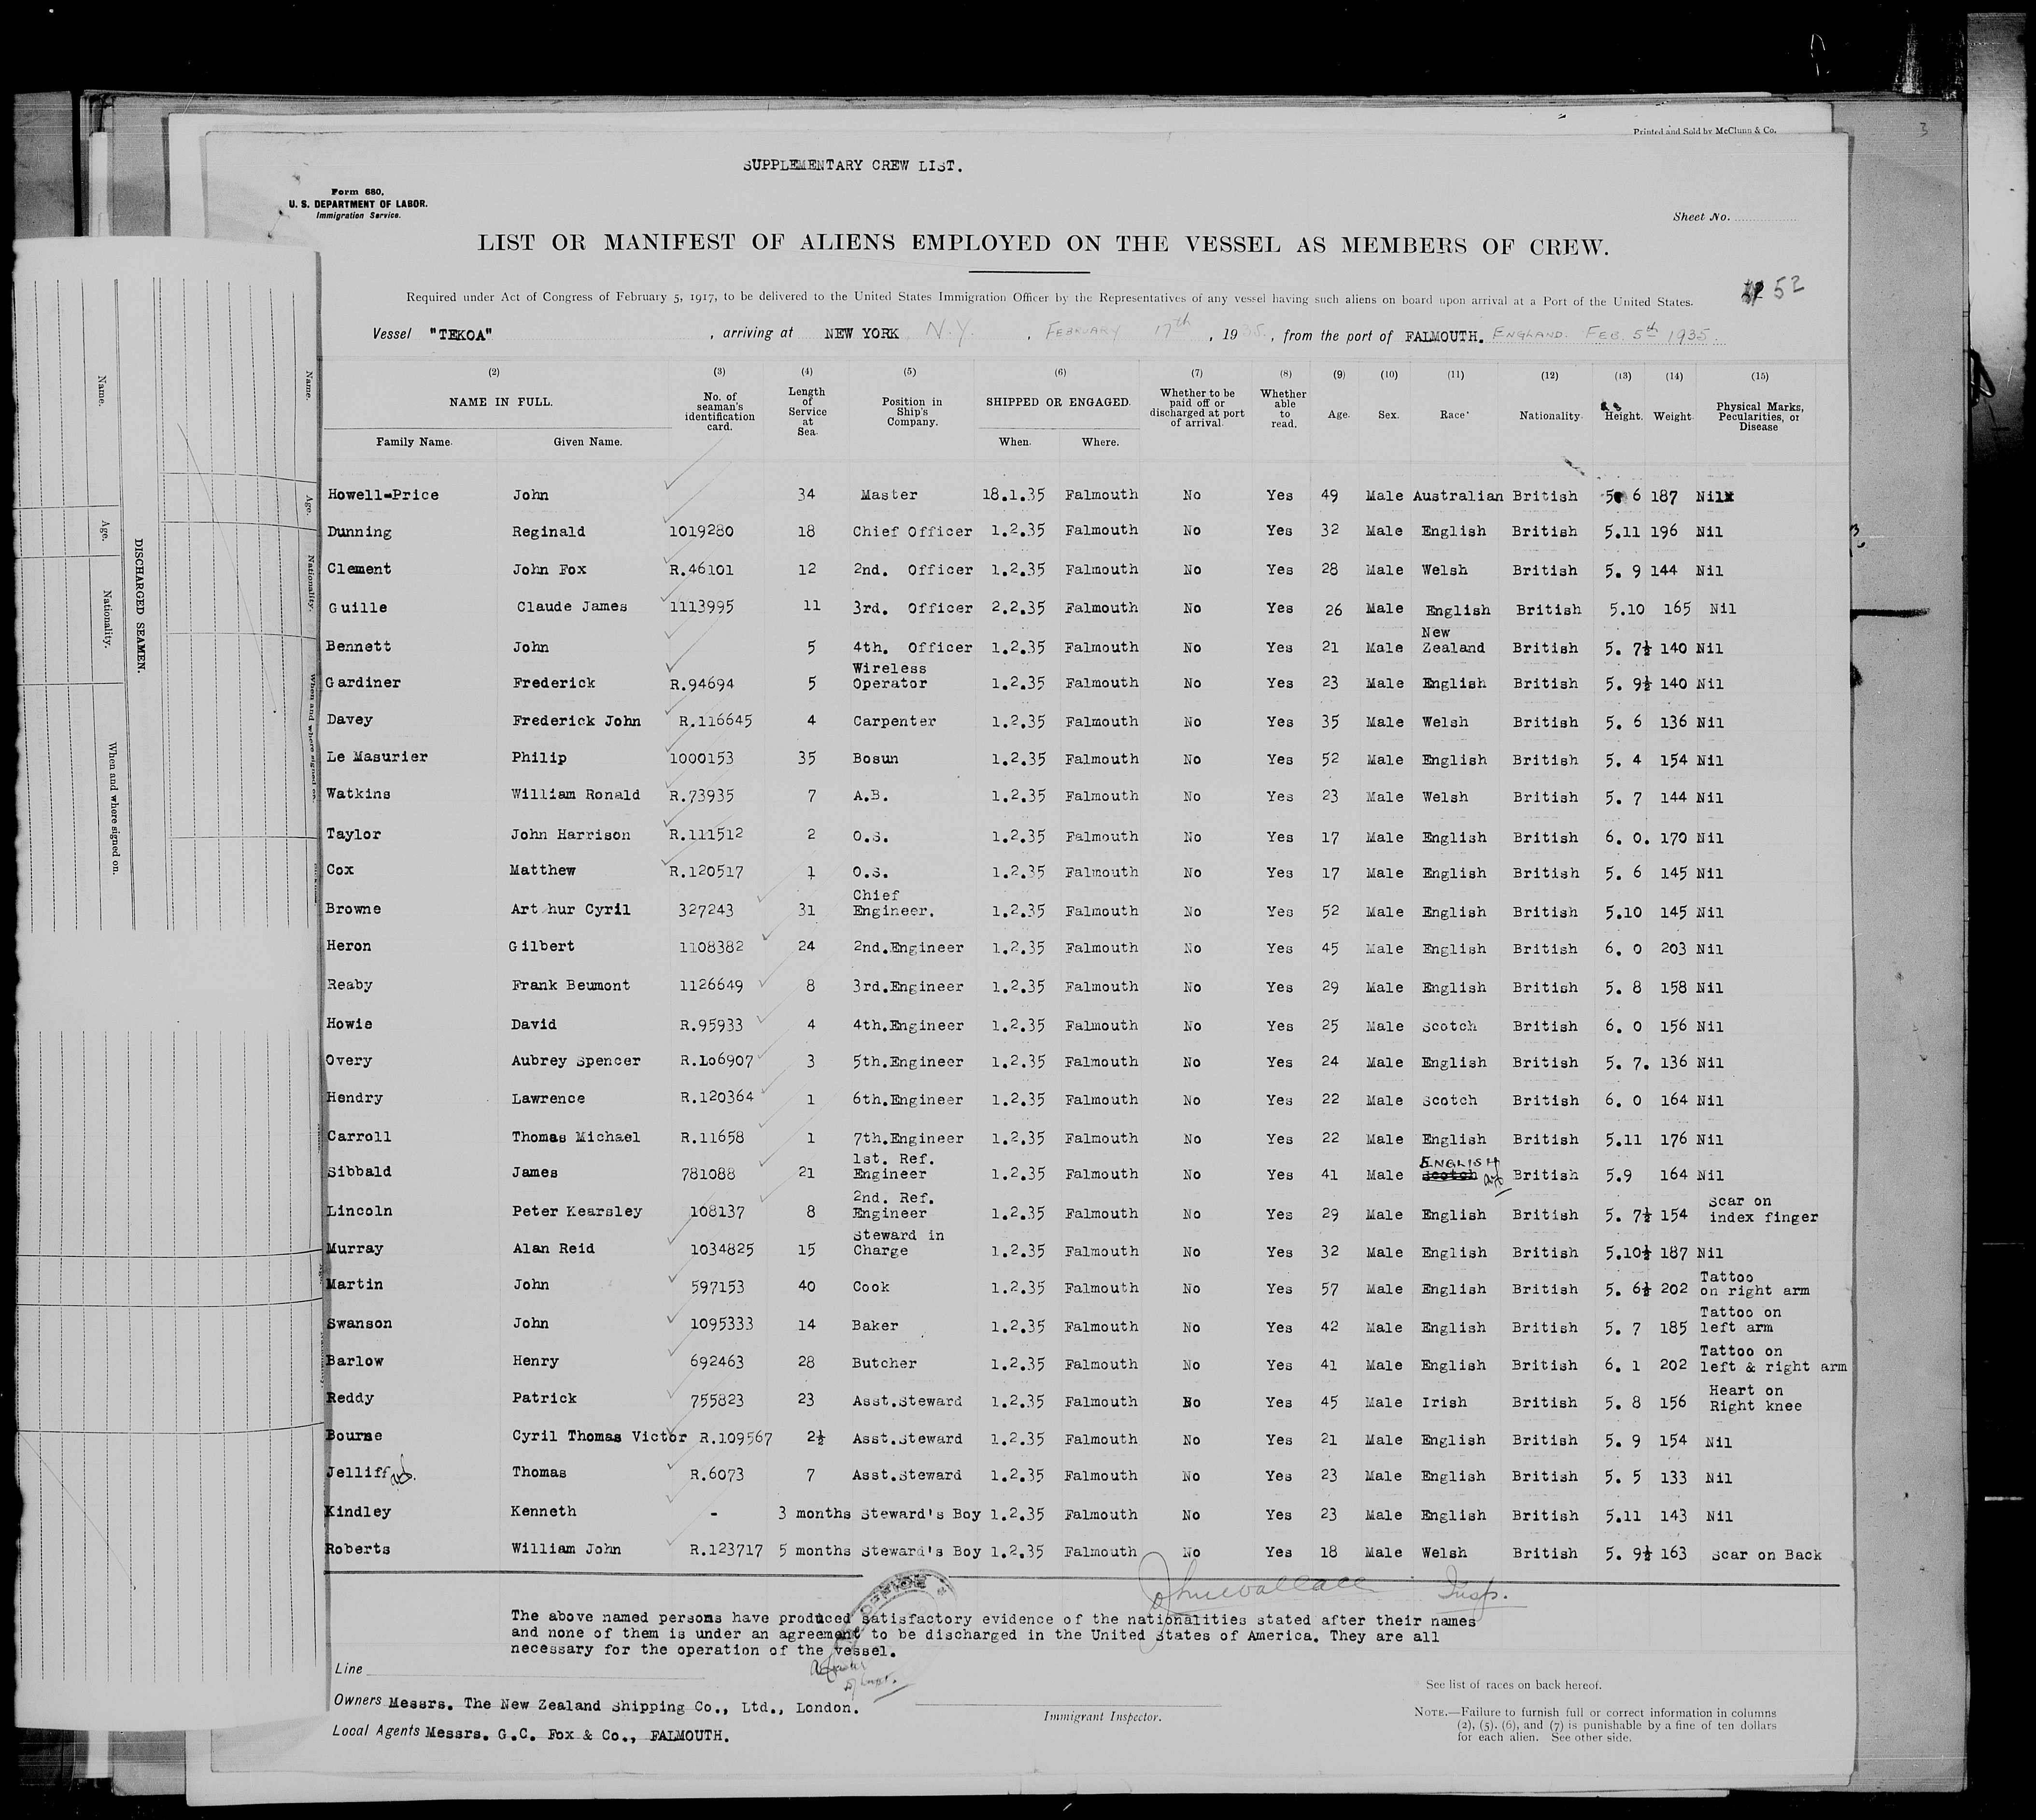Click the given name "Arthur Cyril"
Screen dimensions: 2036x1820
(x=570, y=909)
